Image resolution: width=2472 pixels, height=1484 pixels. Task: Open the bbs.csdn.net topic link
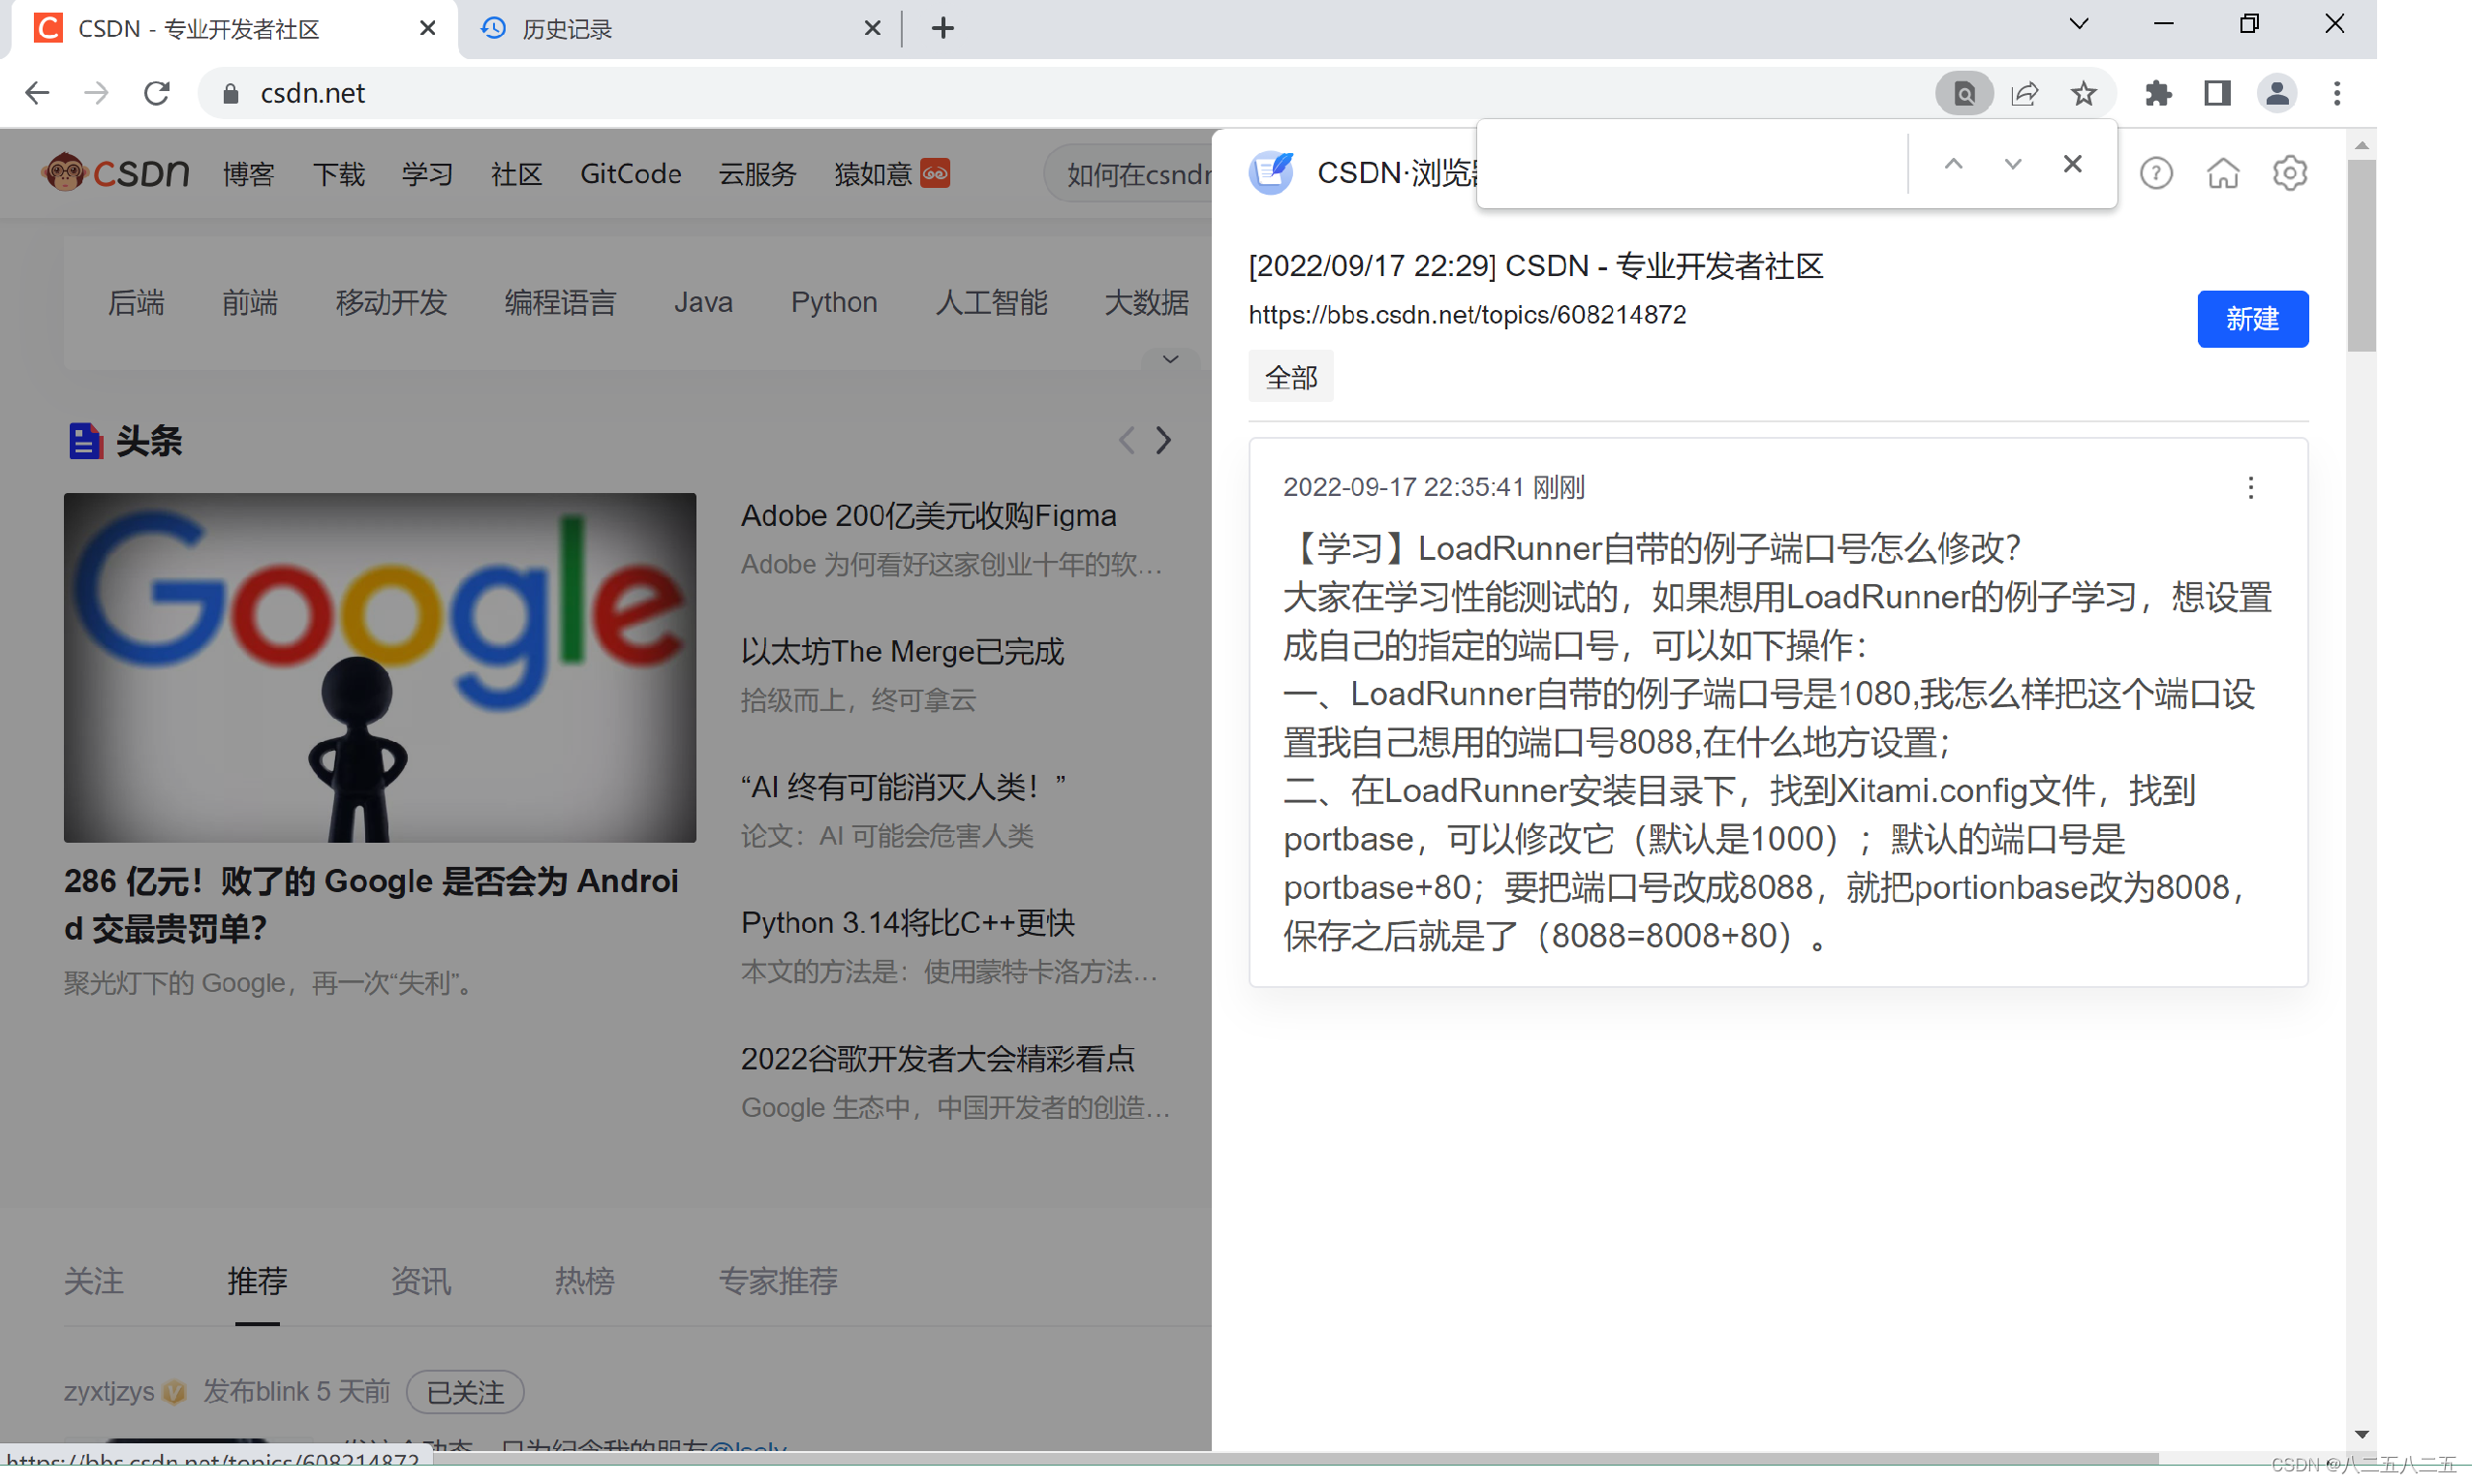(1467, 315)
